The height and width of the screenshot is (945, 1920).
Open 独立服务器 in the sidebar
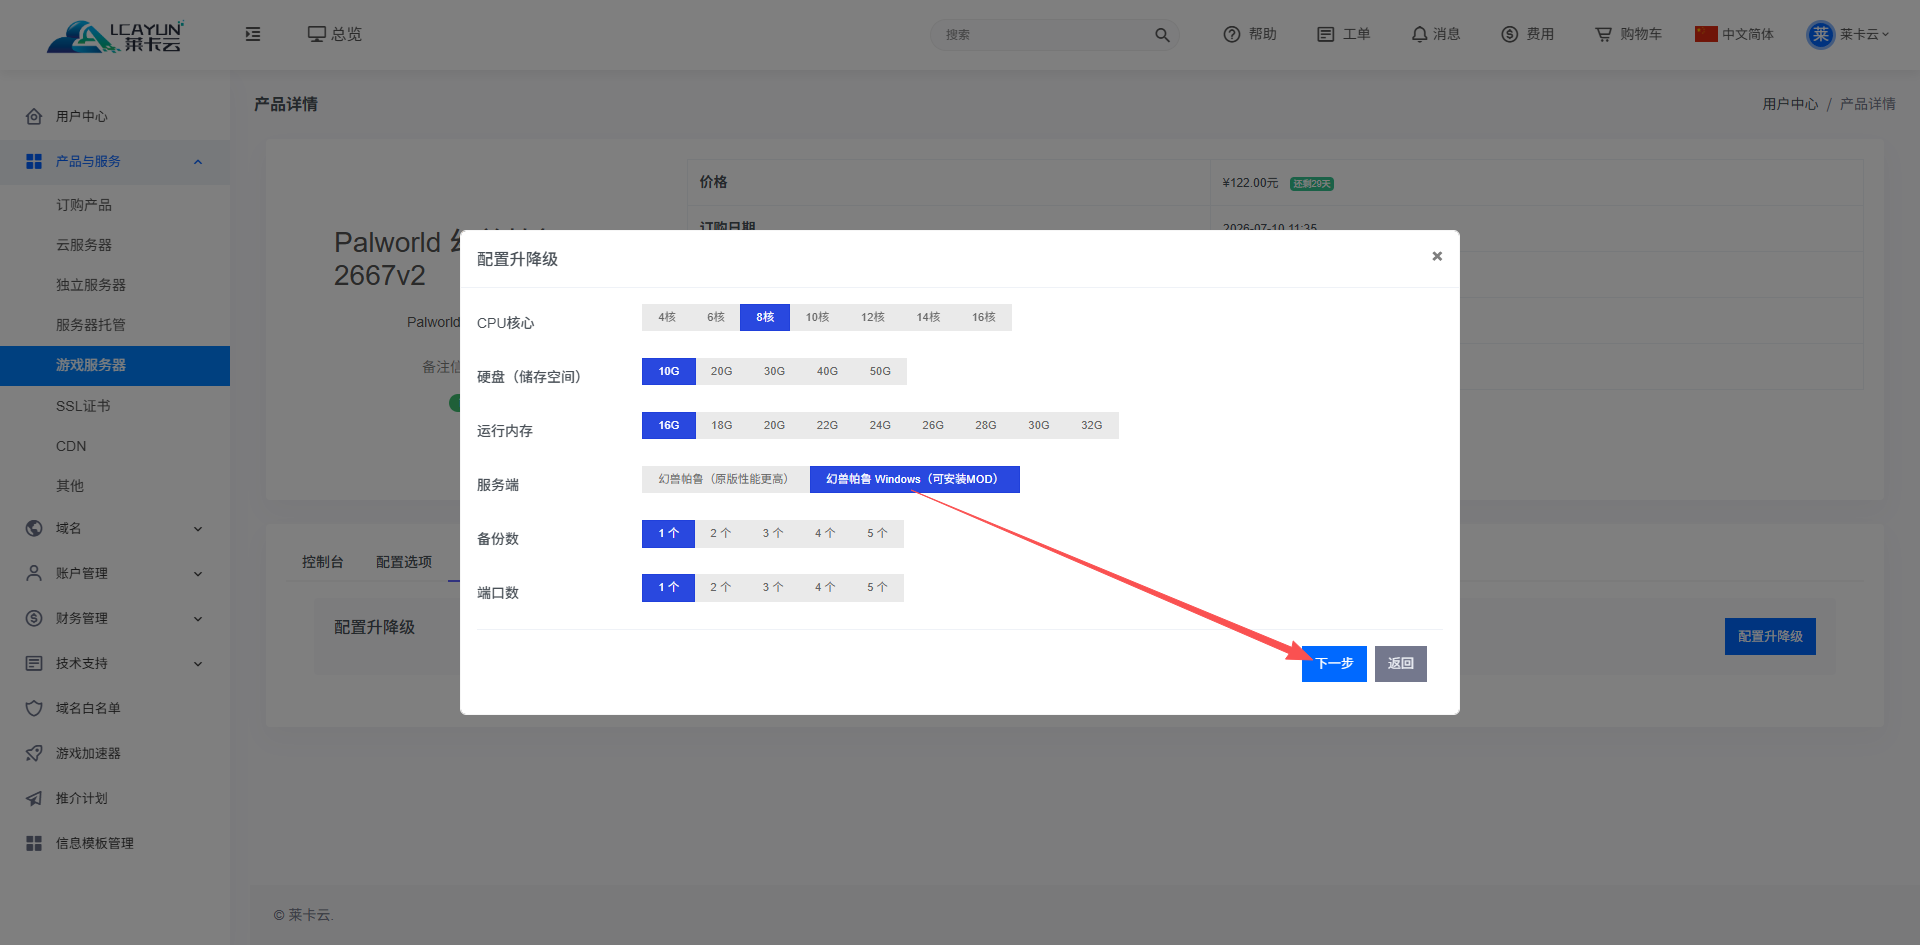[x=91, y=285]
